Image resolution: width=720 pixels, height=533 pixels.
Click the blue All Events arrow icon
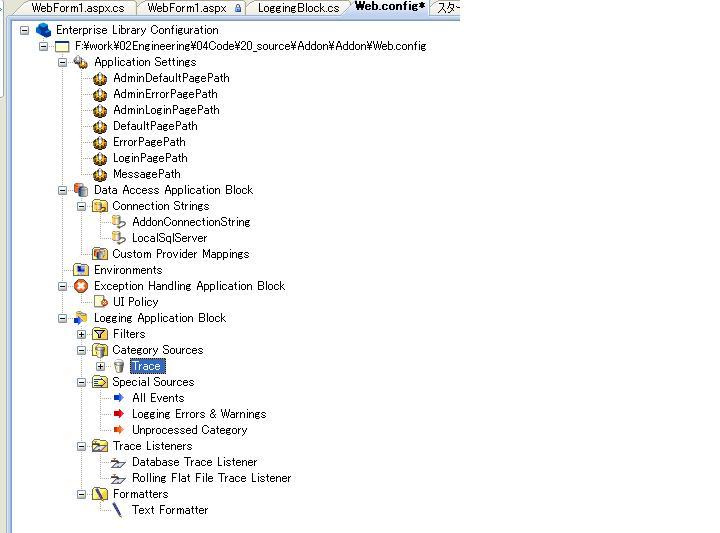point(118,398)
